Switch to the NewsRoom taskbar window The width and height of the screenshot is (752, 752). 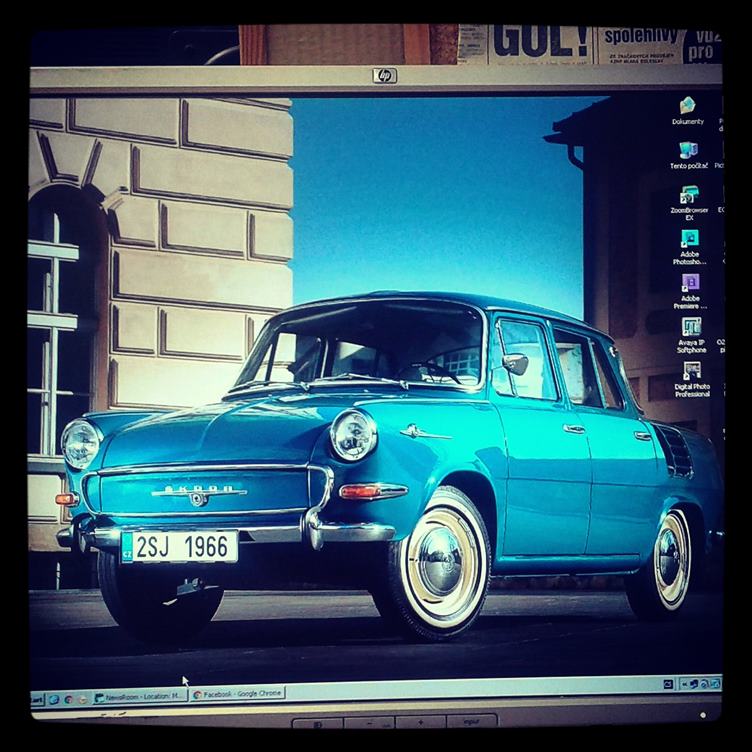pos(140,696)
